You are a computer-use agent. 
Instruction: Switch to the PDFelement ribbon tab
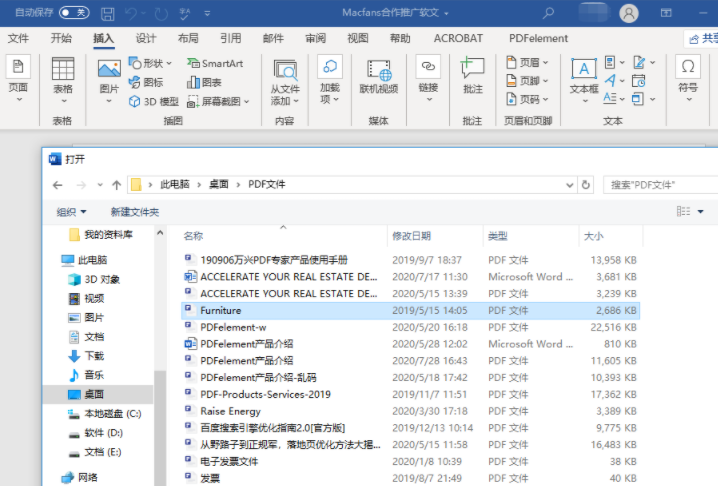pos(538,38)
